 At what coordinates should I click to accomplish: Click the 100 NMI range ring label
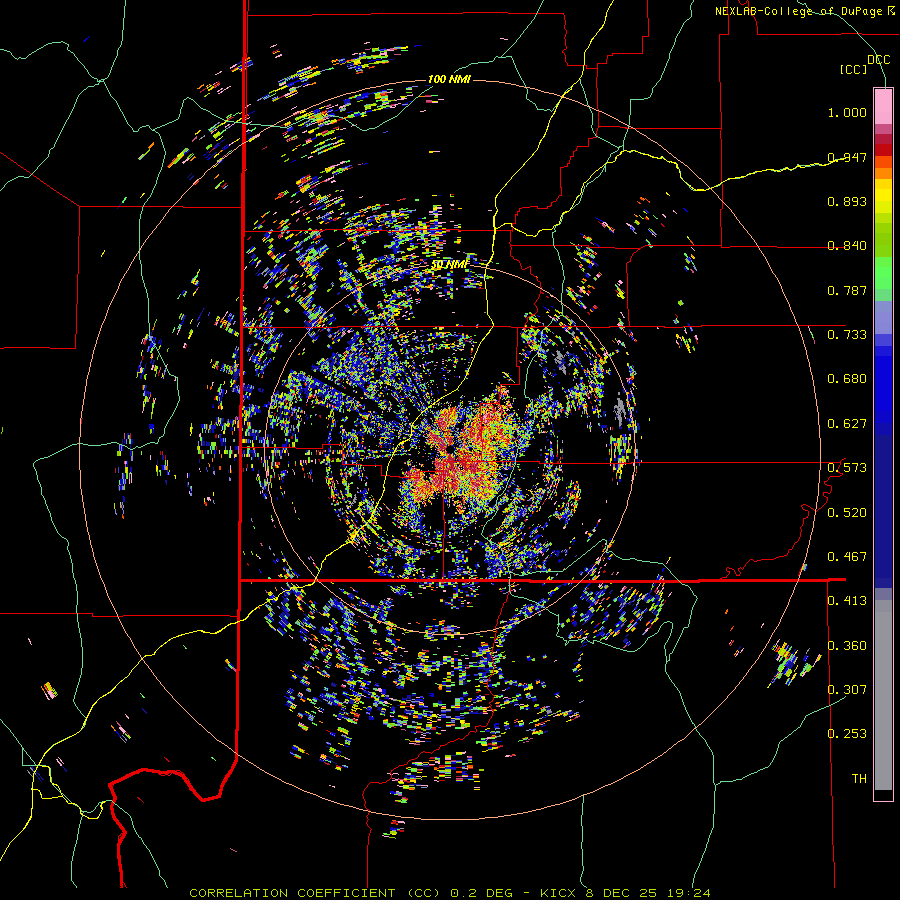[449, 79]
